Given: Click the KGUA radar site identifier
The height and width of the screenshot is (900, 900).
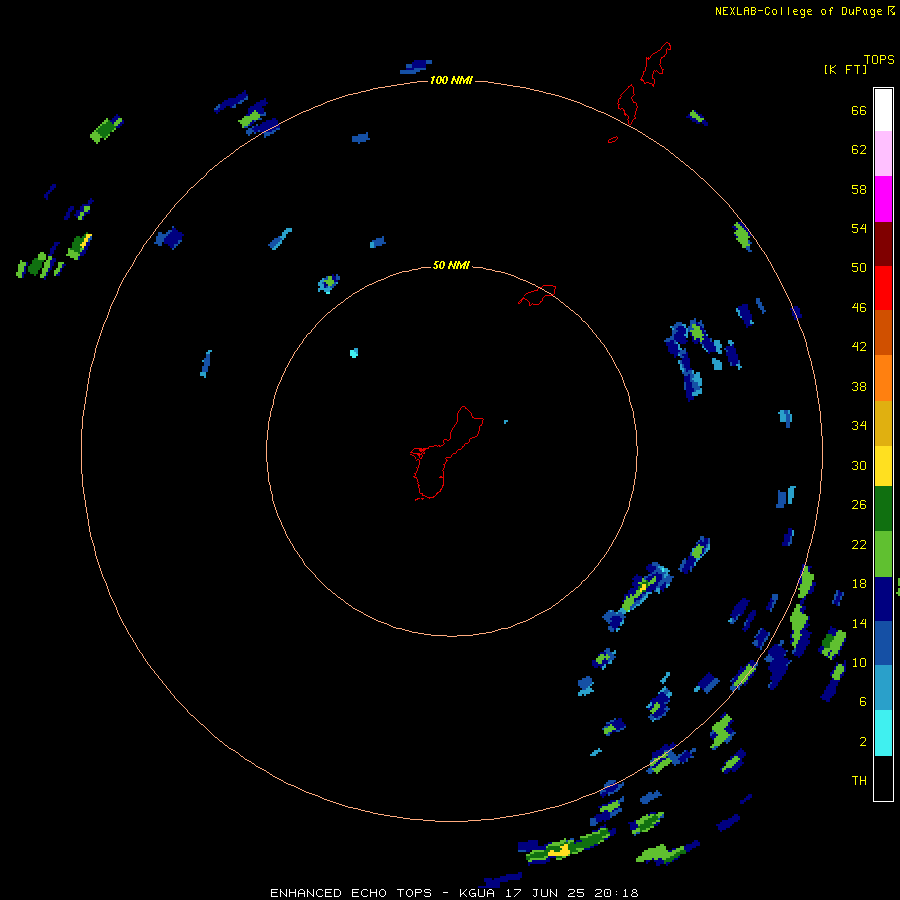Looking at the screenshot, I should pyautogui.click(x=479, y=893).
